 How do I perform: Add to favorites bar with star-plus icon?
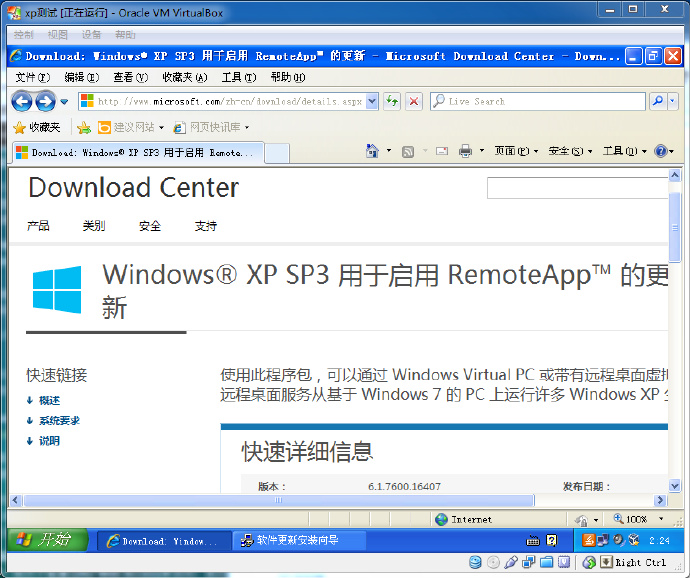click(x=84, y=128)
